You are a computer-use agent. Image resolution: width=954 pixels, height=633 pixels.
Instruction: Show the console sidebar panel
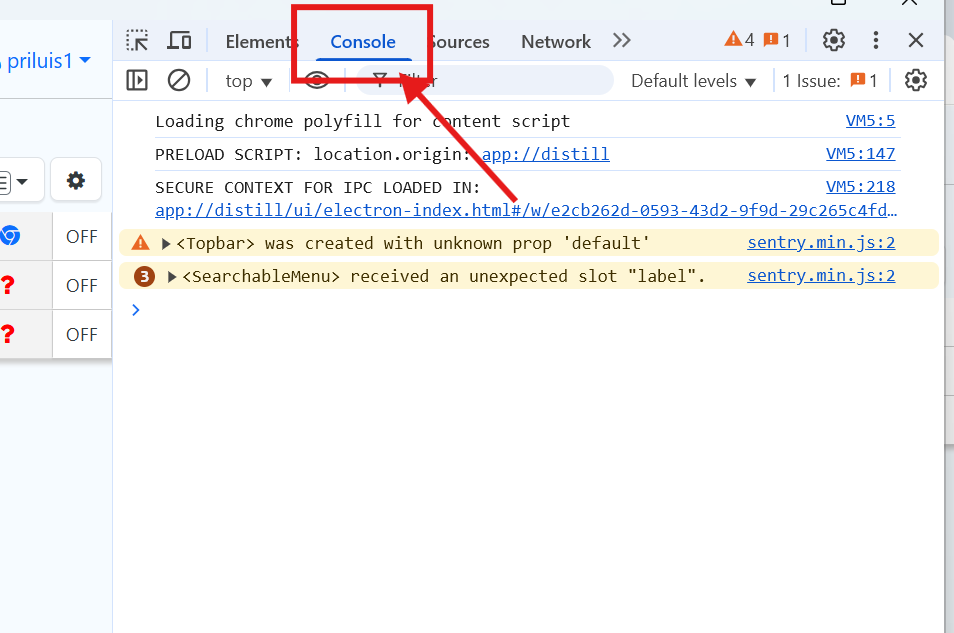point(137,81)
